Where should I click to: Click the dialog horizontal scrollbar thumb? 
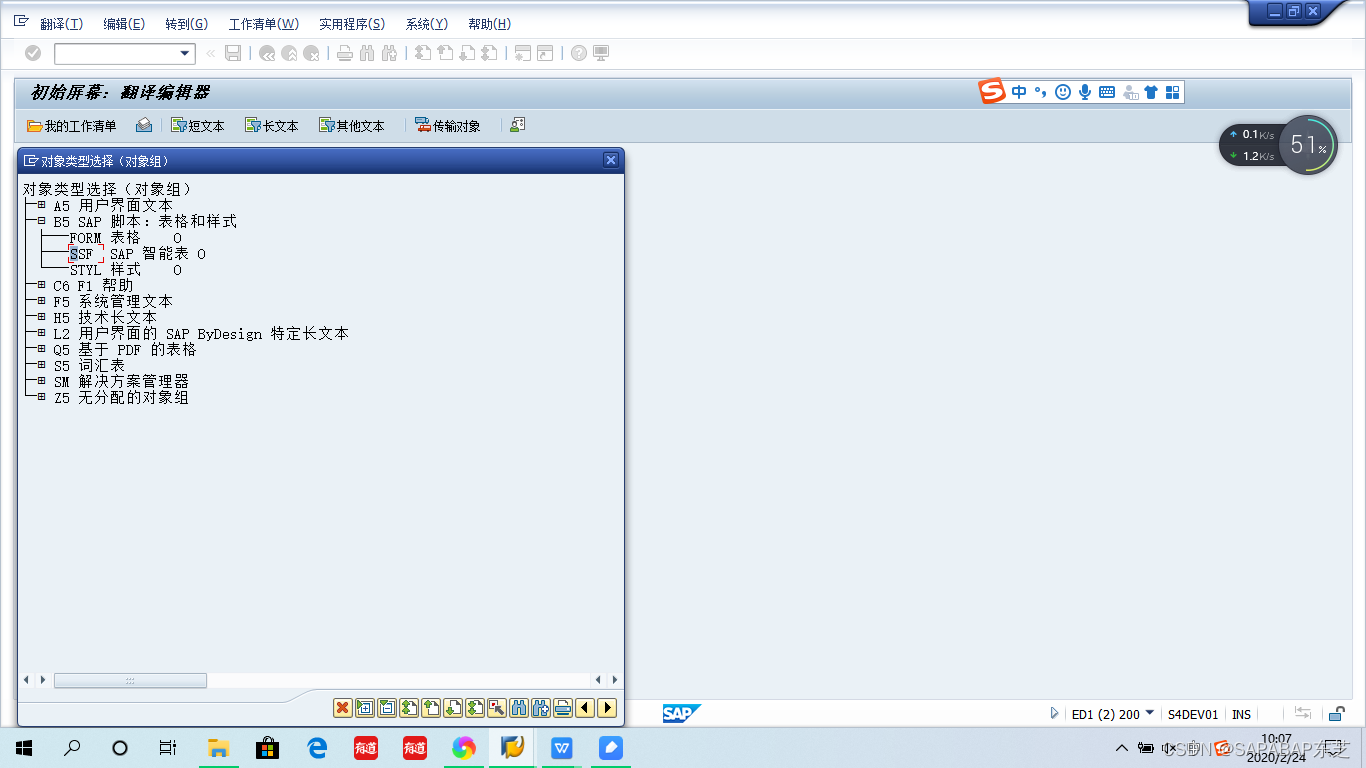pyautogui.click(x=130, y=680)
